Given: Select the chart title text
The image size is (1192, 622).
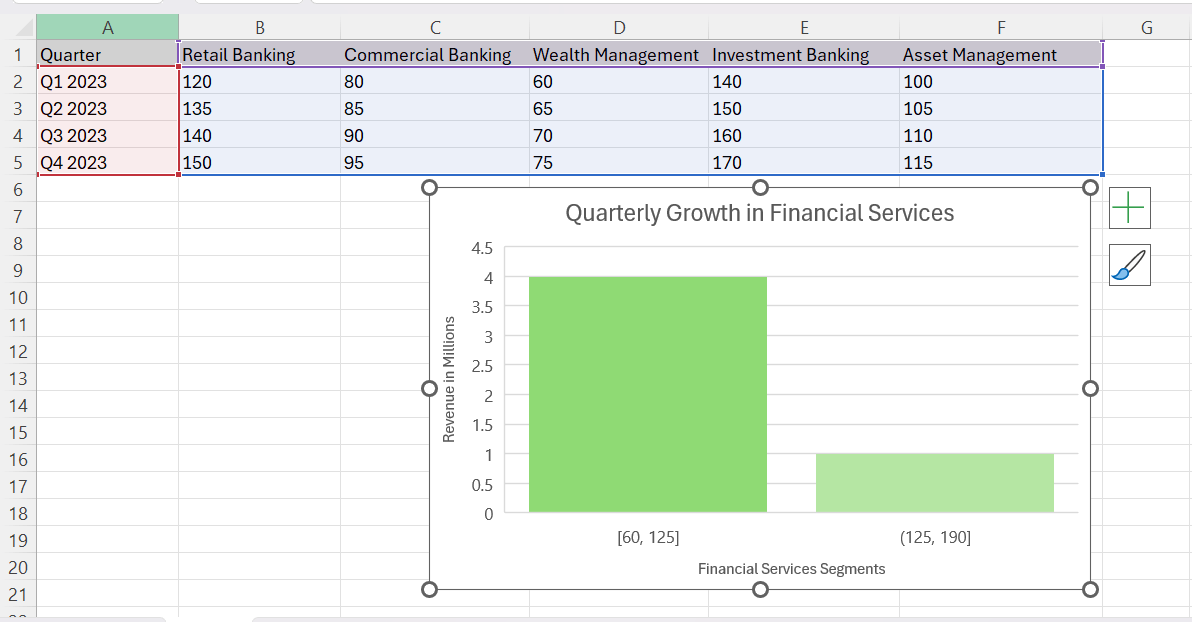Looking at the screenshot, I should (x=759, y=212).
